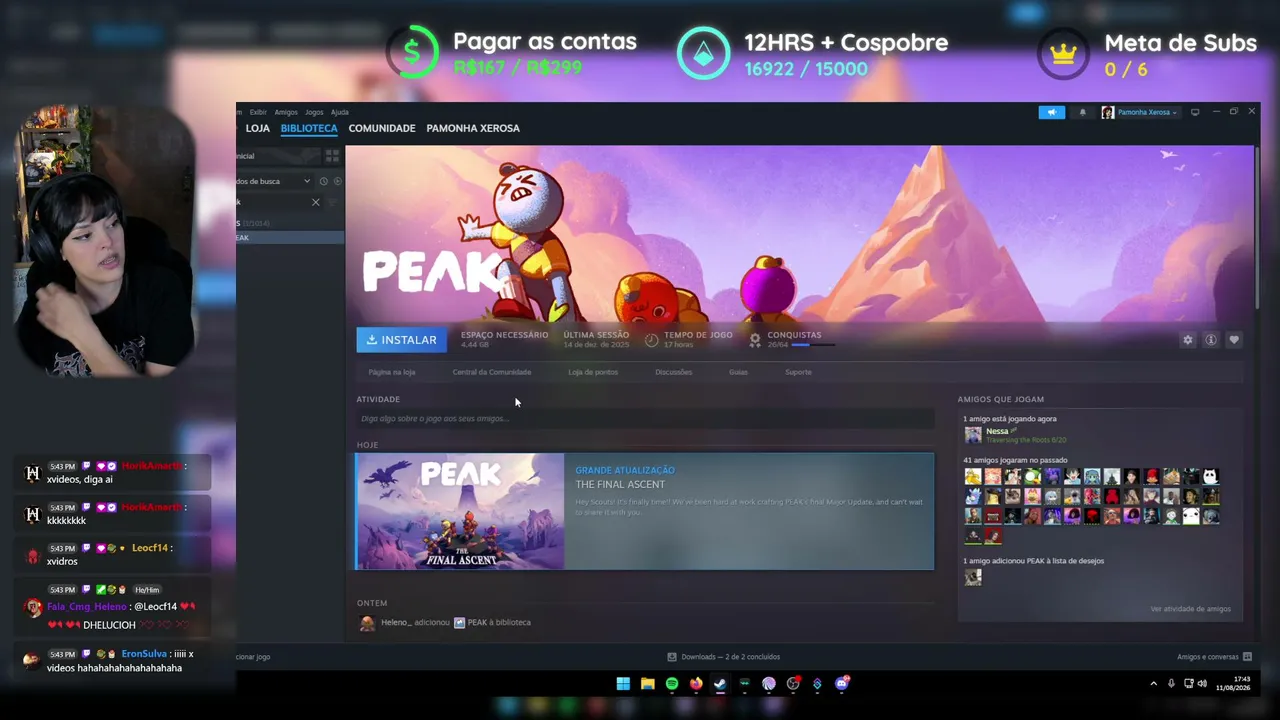Image resolution: width=1280 pixels, height=720 pixels.
Task: Open Pamonha Xerosa account dropdown
Action: point(1140,112)
